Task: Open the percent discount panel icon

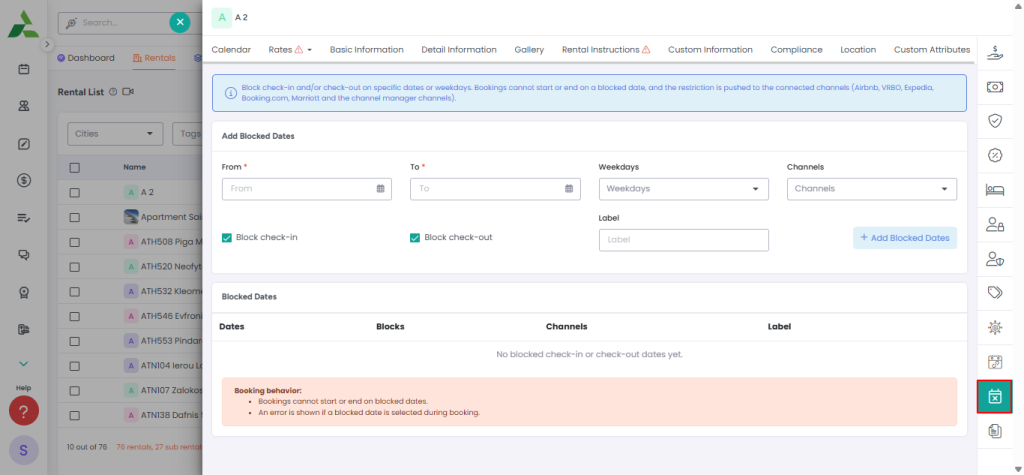Action: (x=994, y=155)
